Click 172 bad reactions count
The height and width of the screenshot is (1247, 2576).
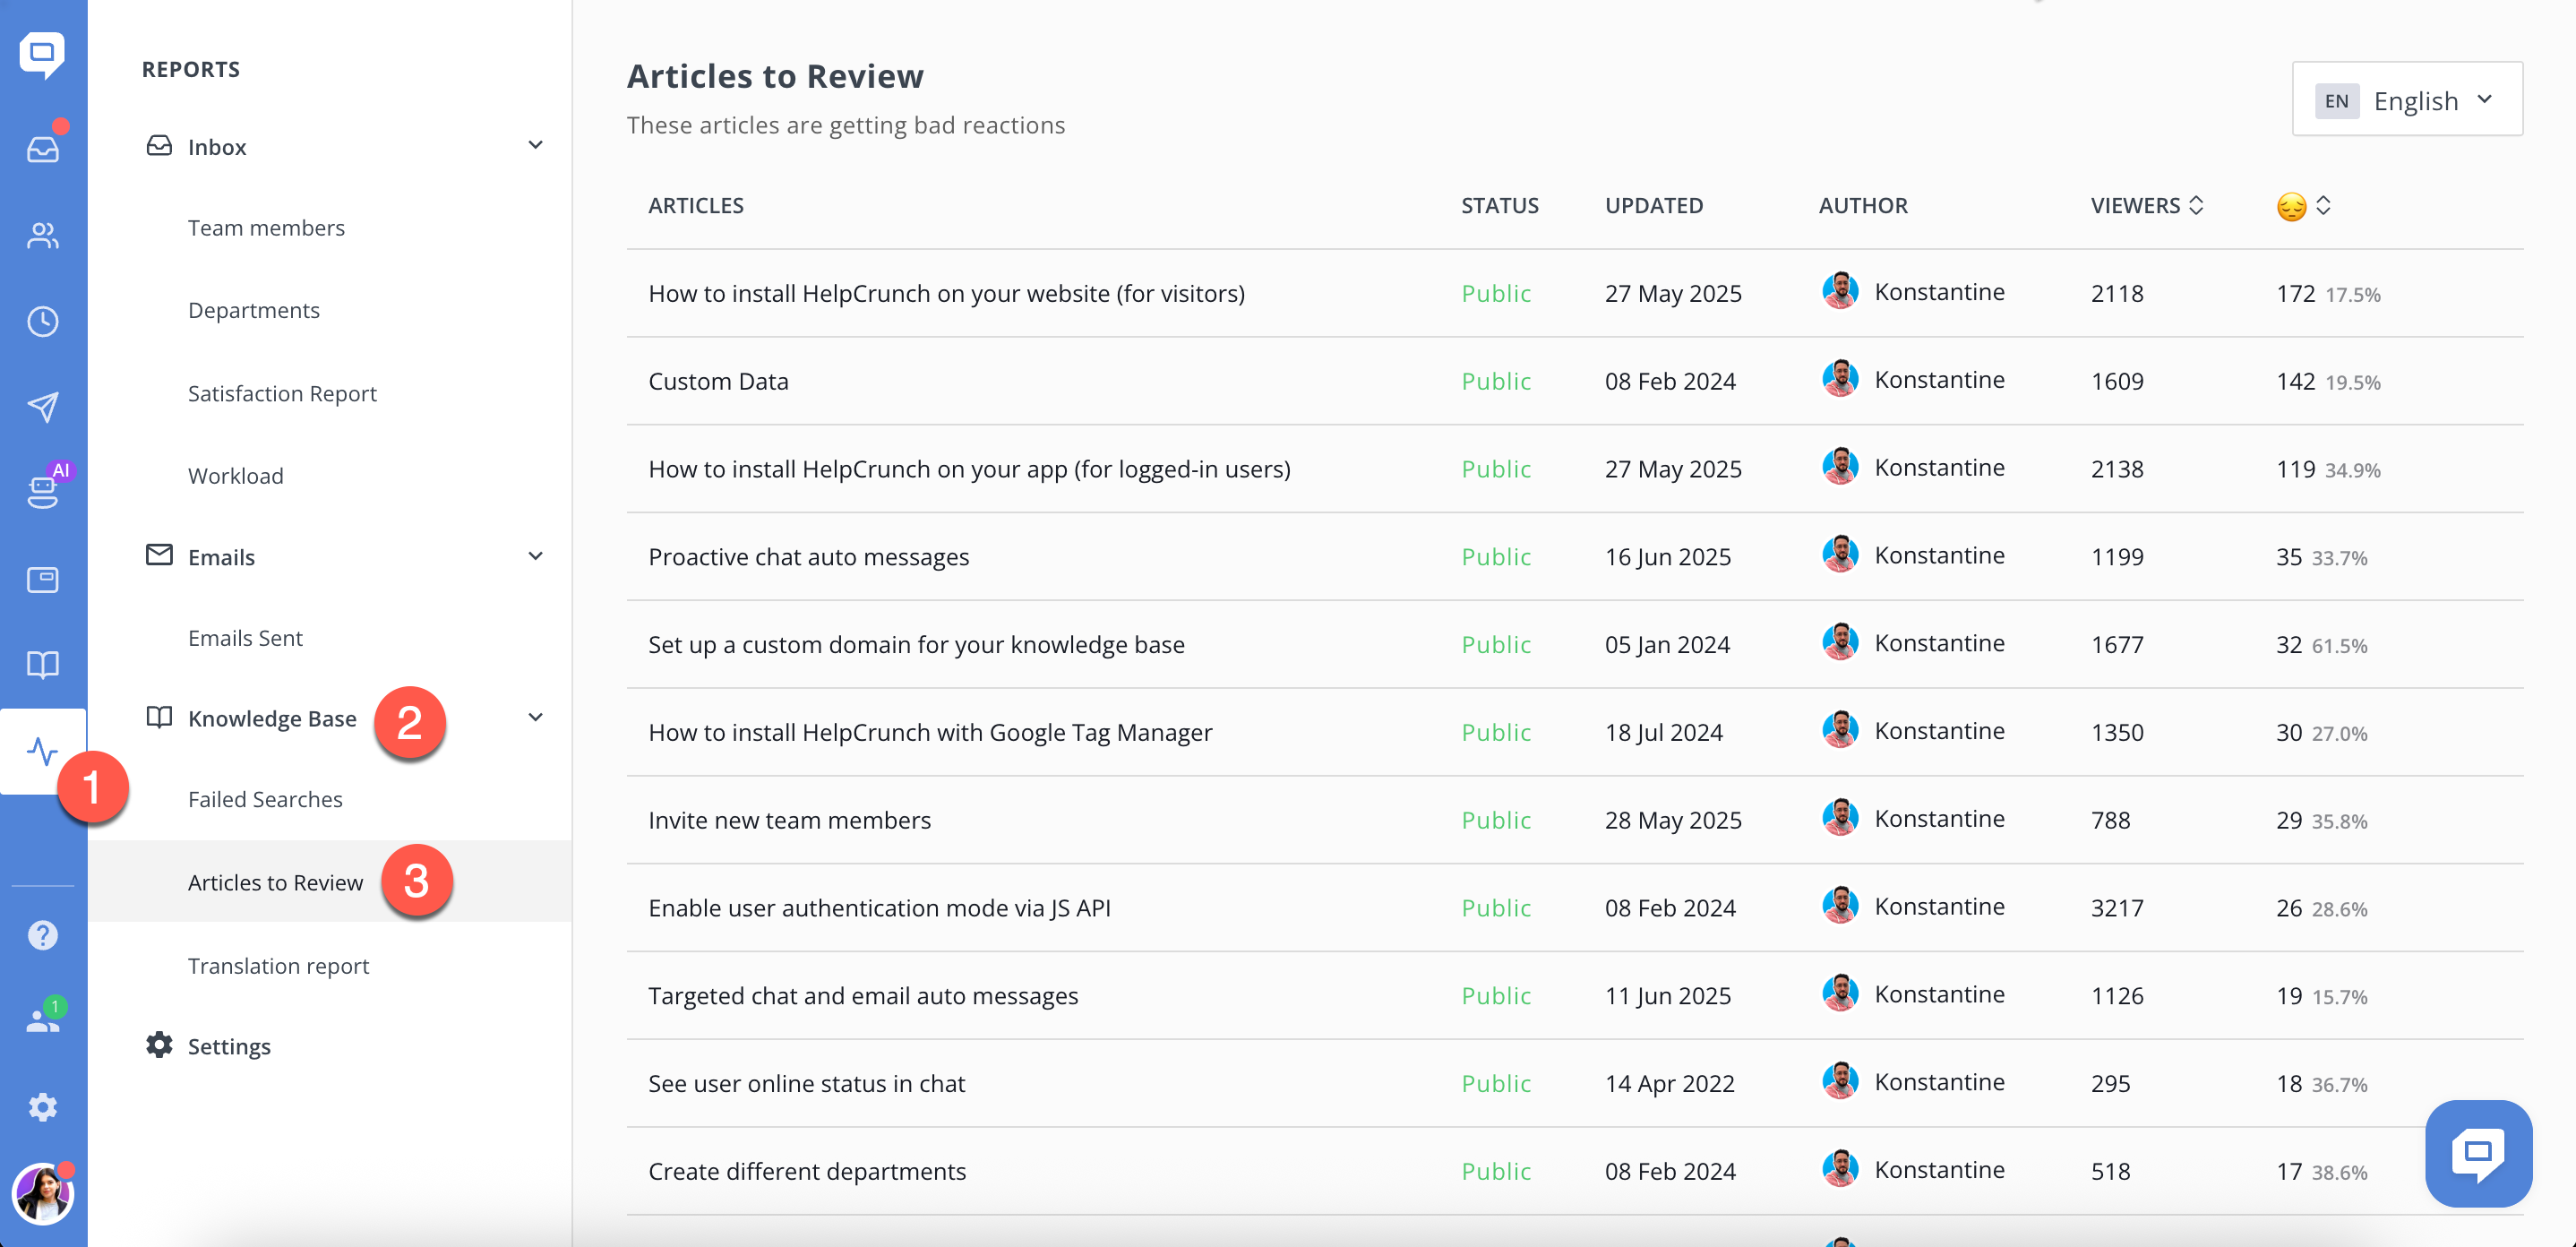(2295, 293)
